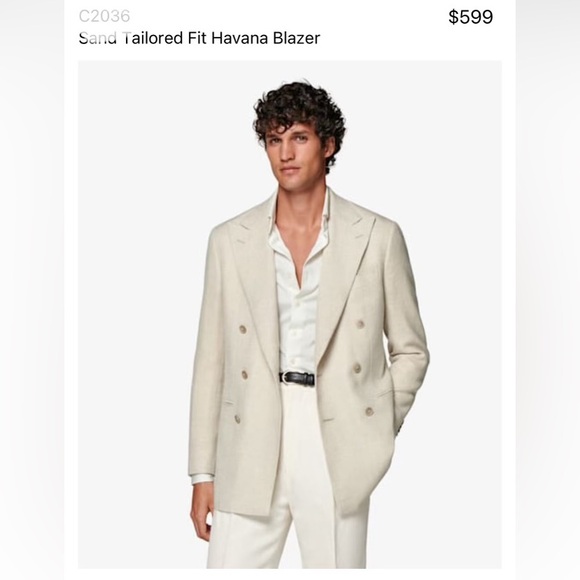
Task: Click the $599 price label
Action: tap(471, 17)
